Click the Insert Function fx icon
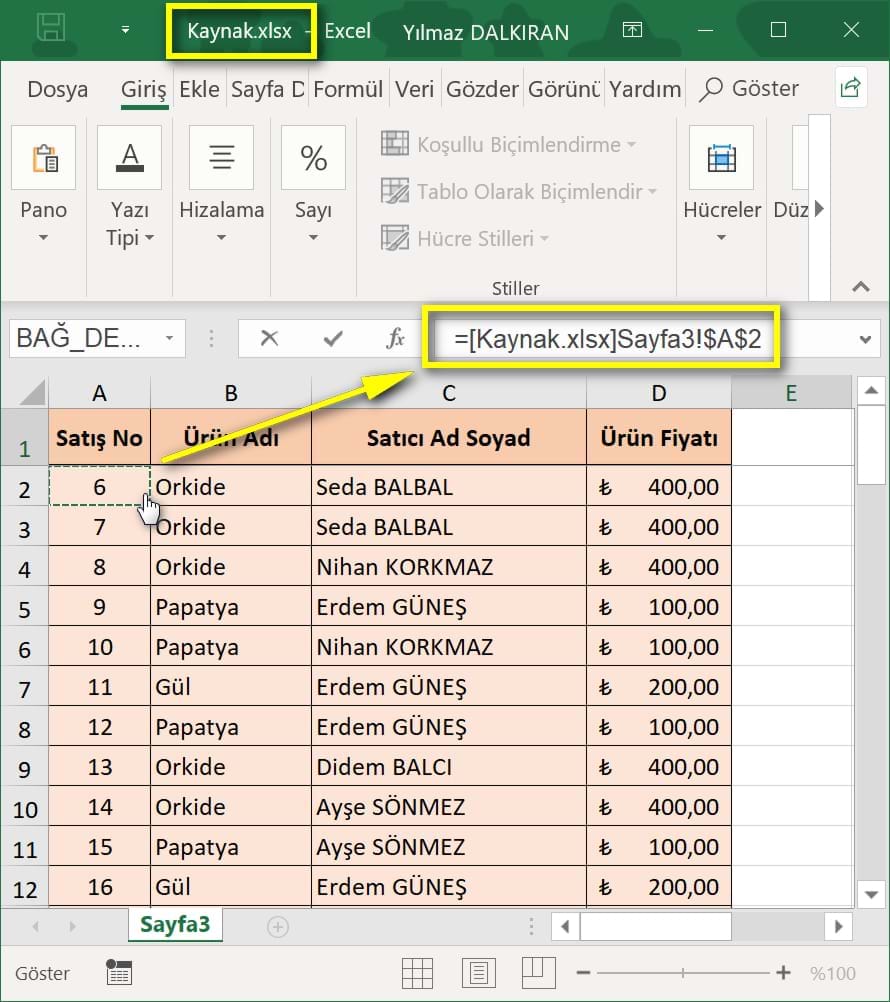Viewport: 890px width, 1002px height. [x=395, y=338]
